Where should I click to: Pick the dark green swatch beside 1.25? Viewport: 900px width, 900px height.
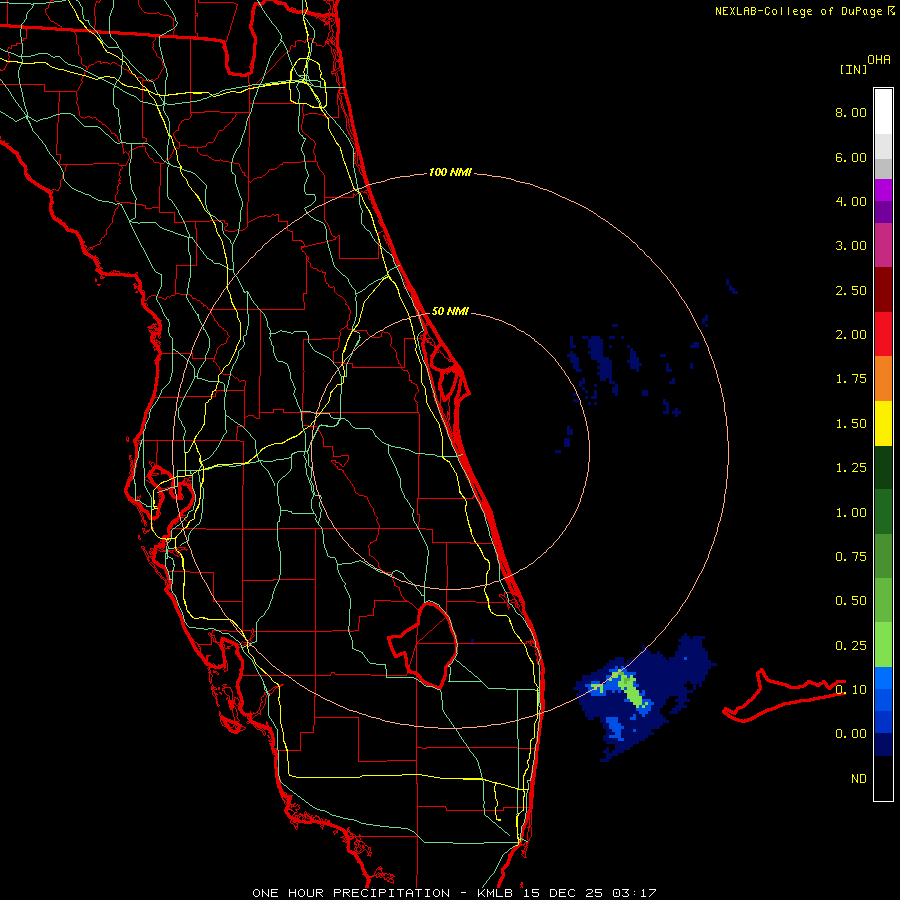(883, 468)
